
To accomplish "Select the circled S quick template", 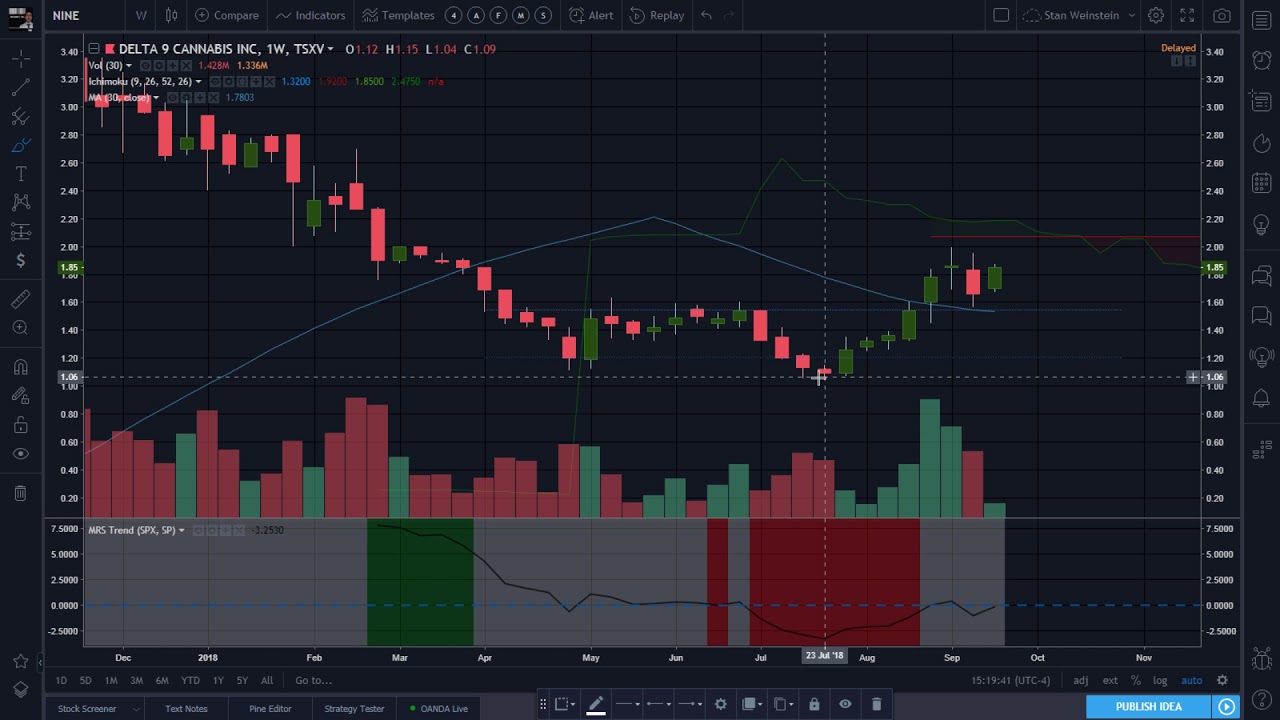I will coord(543,15).
